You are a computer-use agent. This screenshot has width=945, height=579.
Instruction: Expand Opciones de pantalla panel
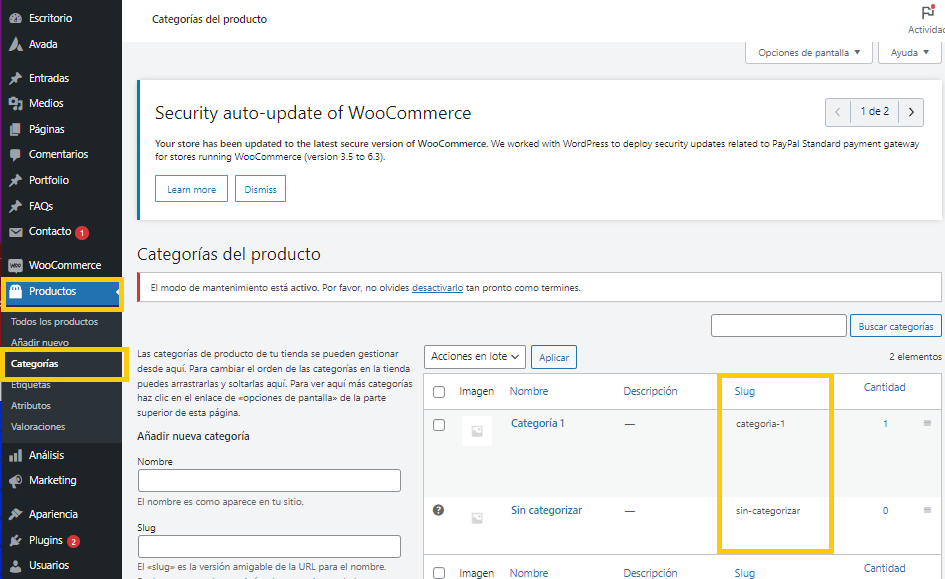click(808, 53)
